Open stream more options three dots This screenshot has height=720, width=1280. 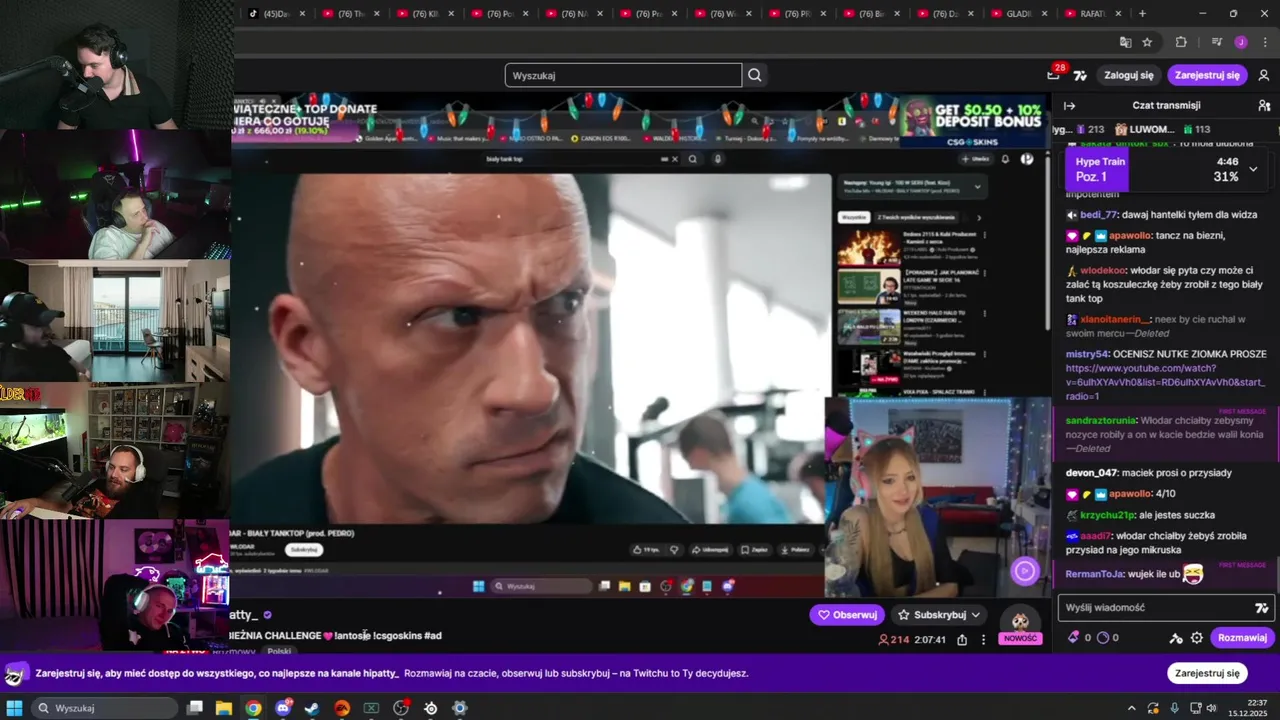tap(983, 640)
